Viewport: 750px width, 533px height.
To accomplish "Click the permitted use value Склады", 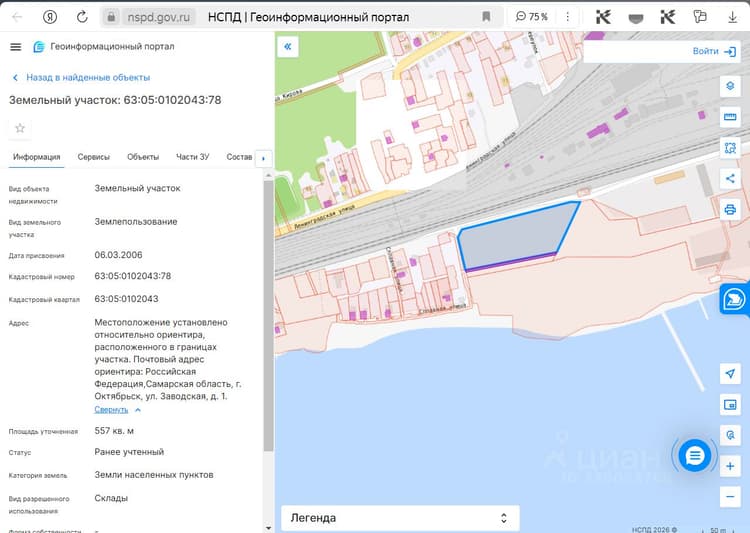I will coord(111,498).
